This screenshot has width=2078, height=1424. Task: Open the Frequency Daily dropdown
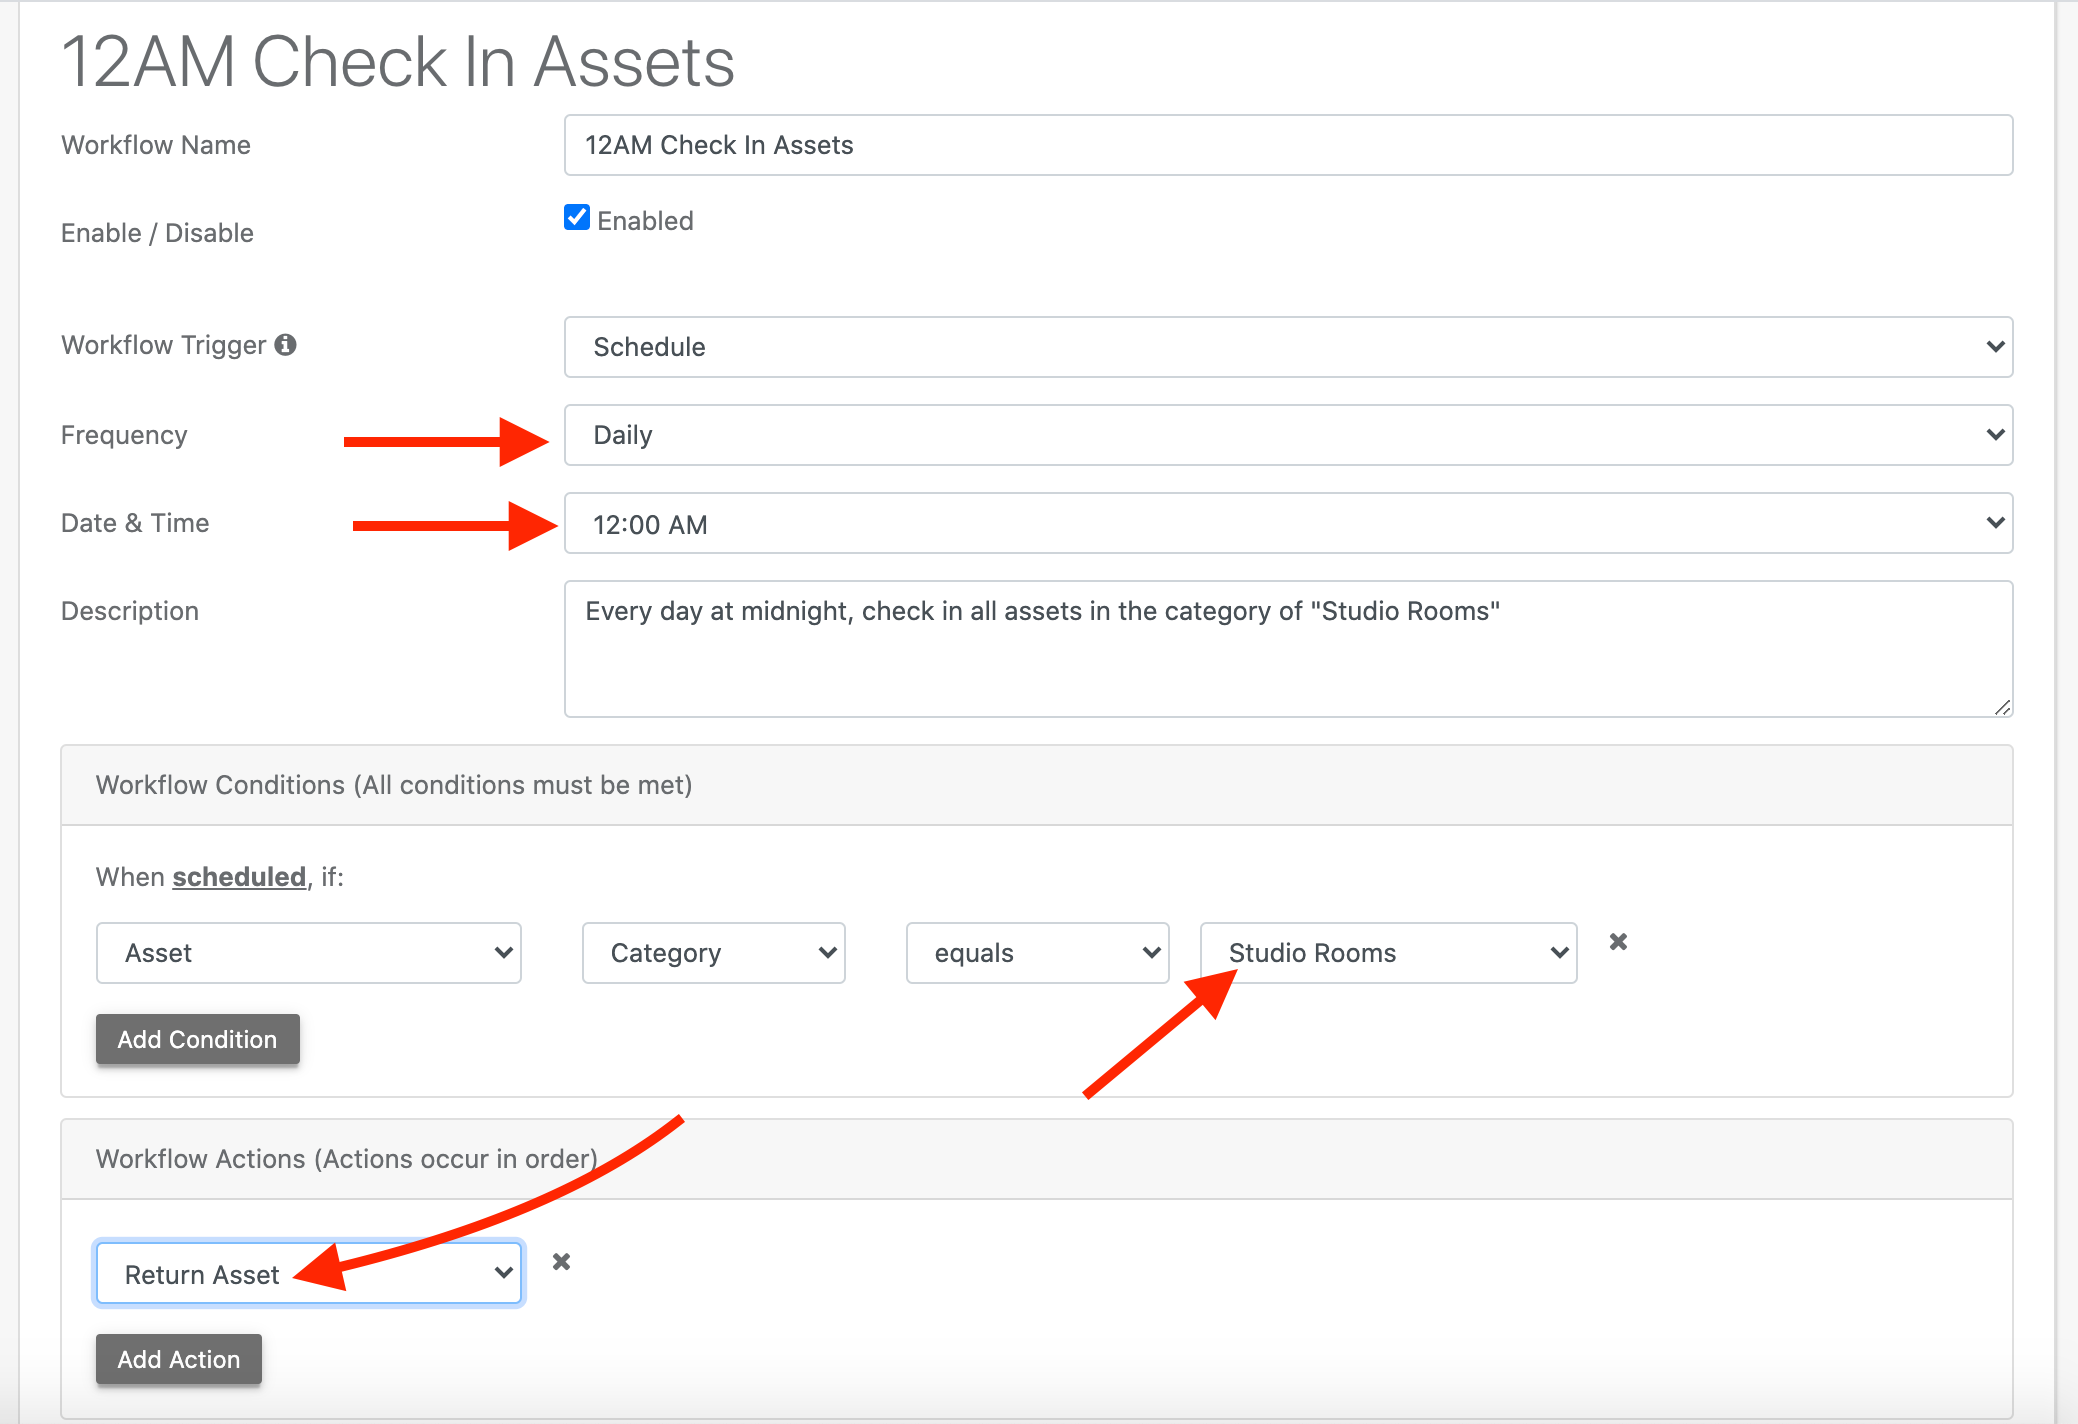coord(1288,435)
